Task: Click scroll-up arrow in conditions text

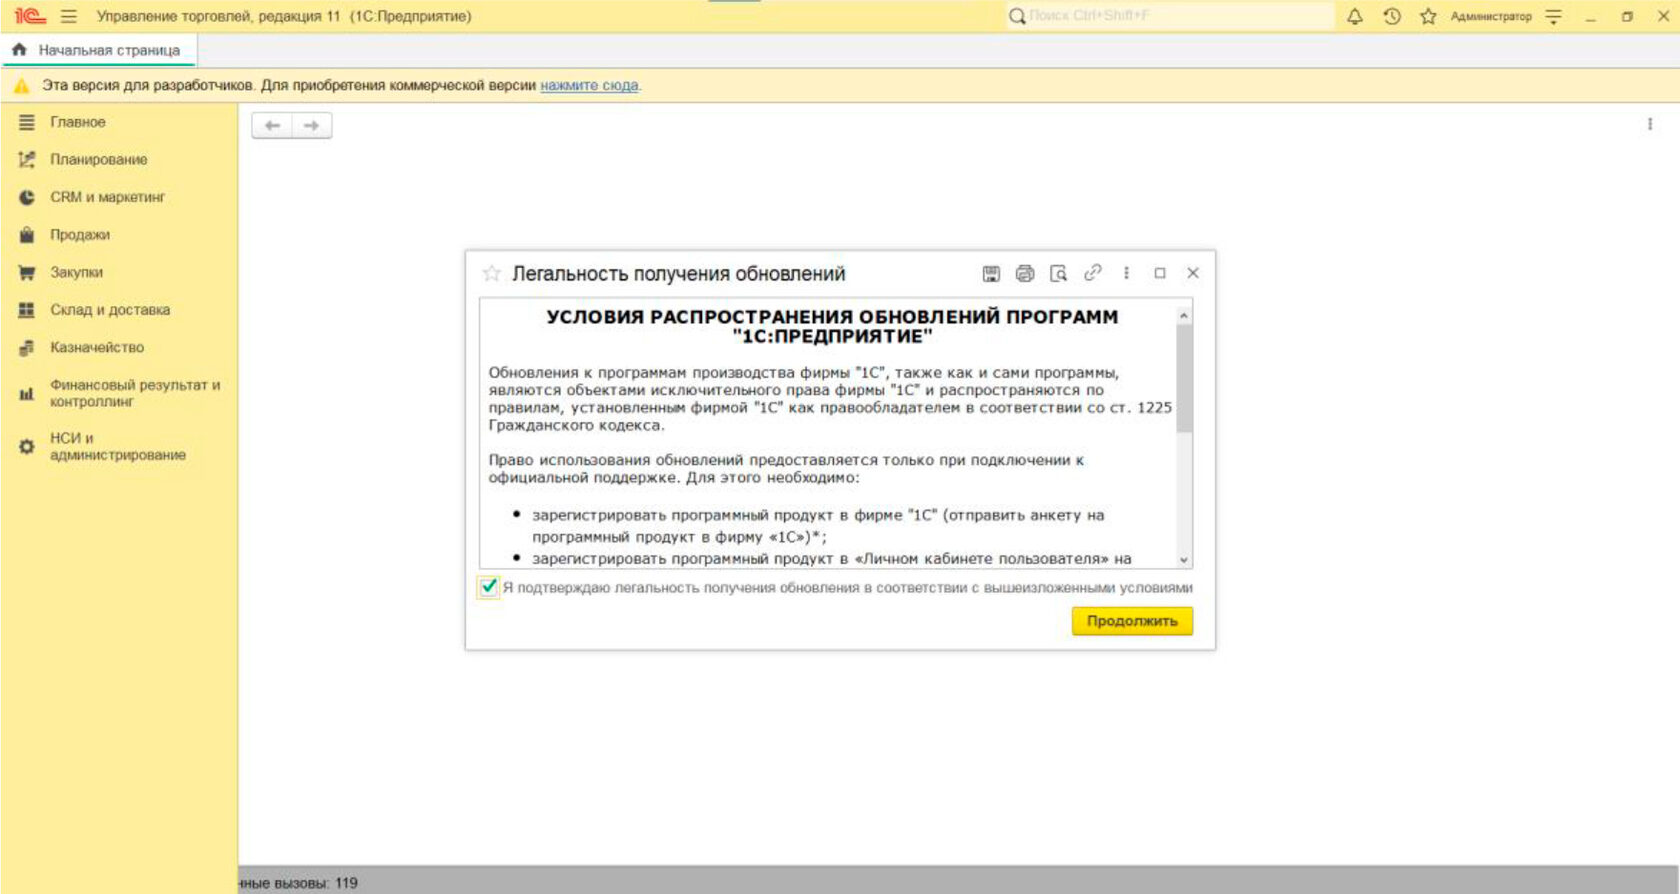Action: (x=1184, y=315)
